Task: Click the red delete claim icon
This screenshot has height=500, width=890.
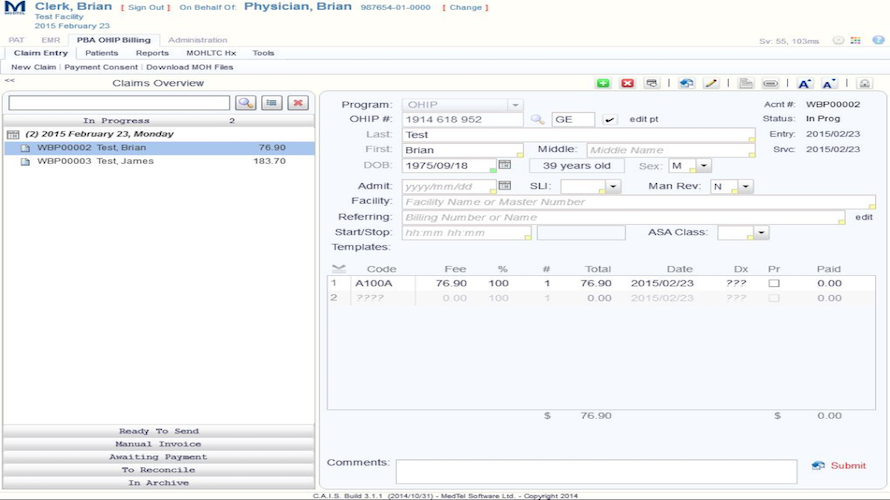Action: point(627,83)
